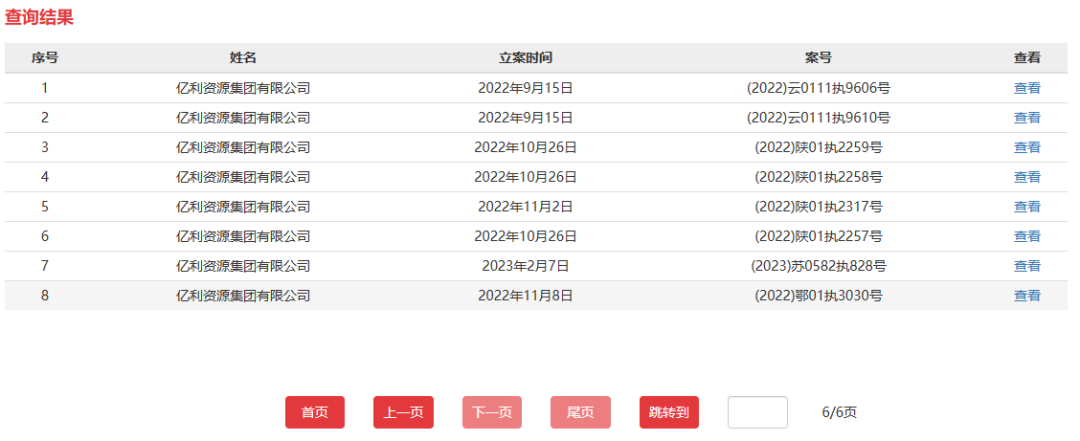1080x441 pixels.
Task: Click serial number 5 cell
Action: (x=45, y=207)
